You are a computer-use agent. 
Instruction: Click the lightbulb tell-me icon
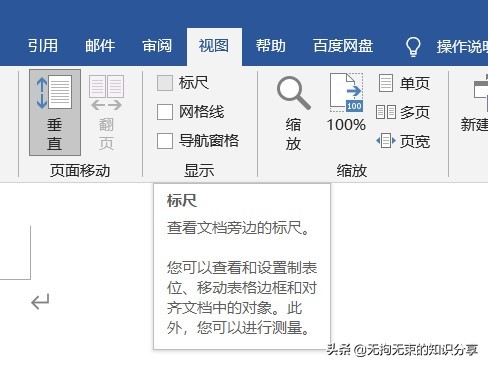pos(413,47)
